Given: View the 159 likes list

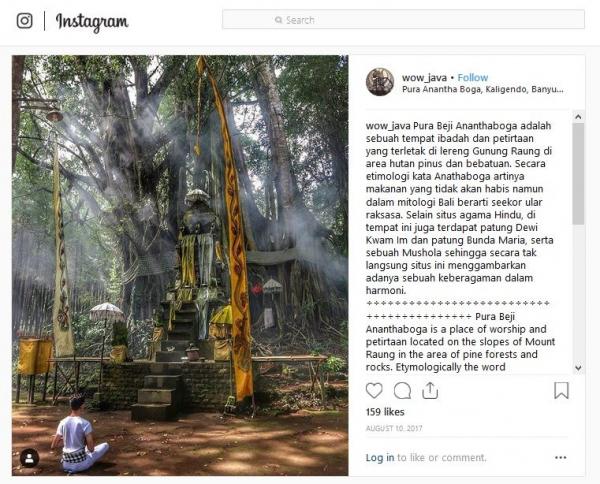Looking at the screenshot, I should 385,412.
